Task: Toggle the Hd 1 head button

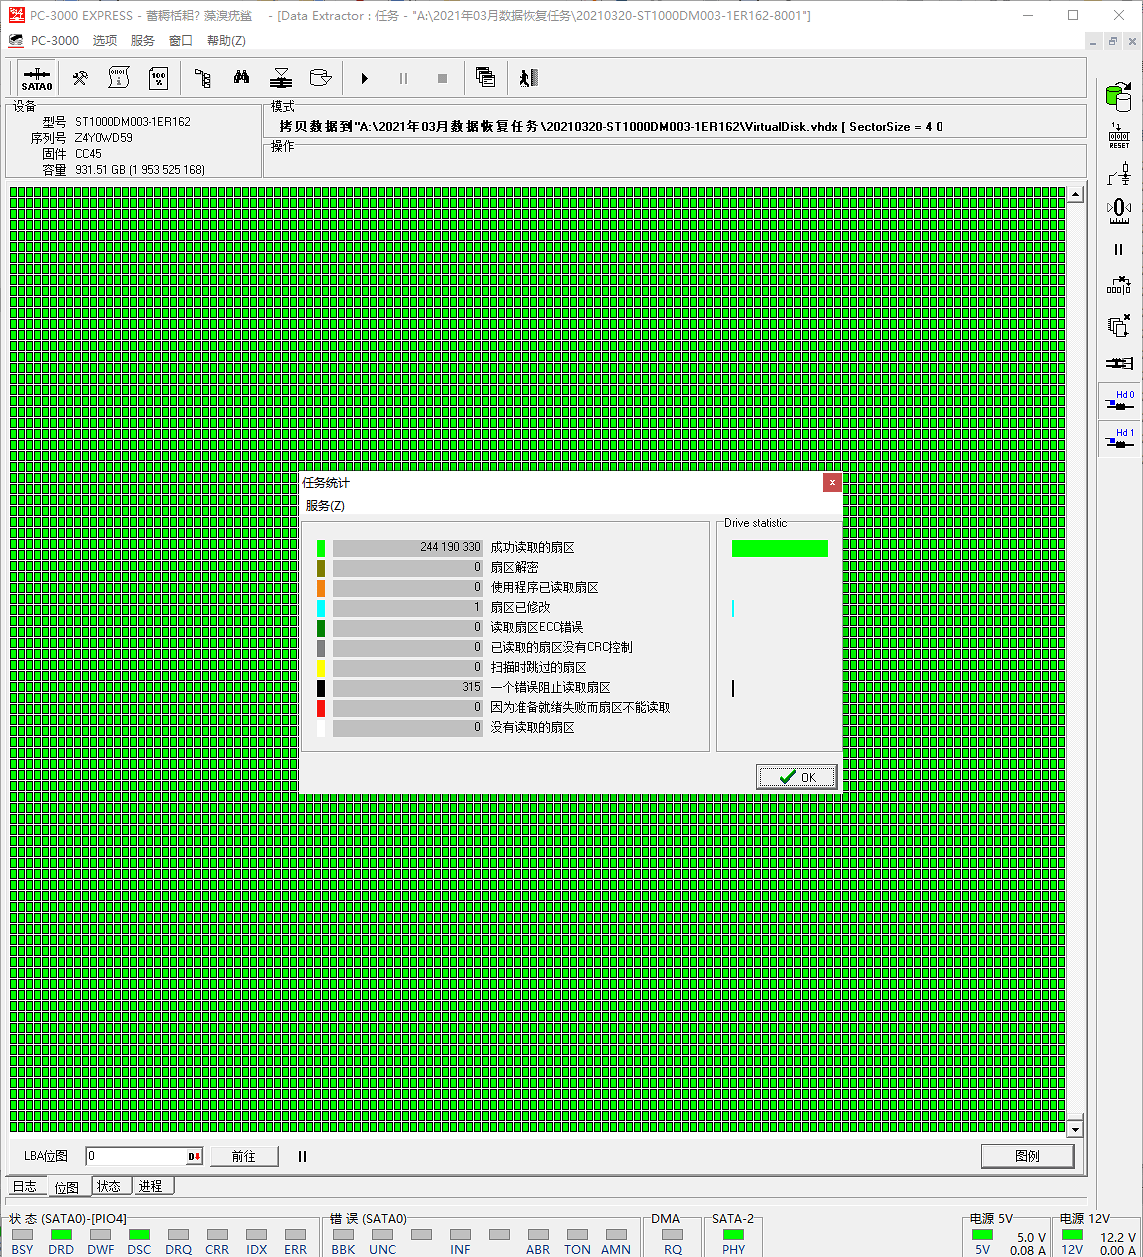Action: [1118, 439]
